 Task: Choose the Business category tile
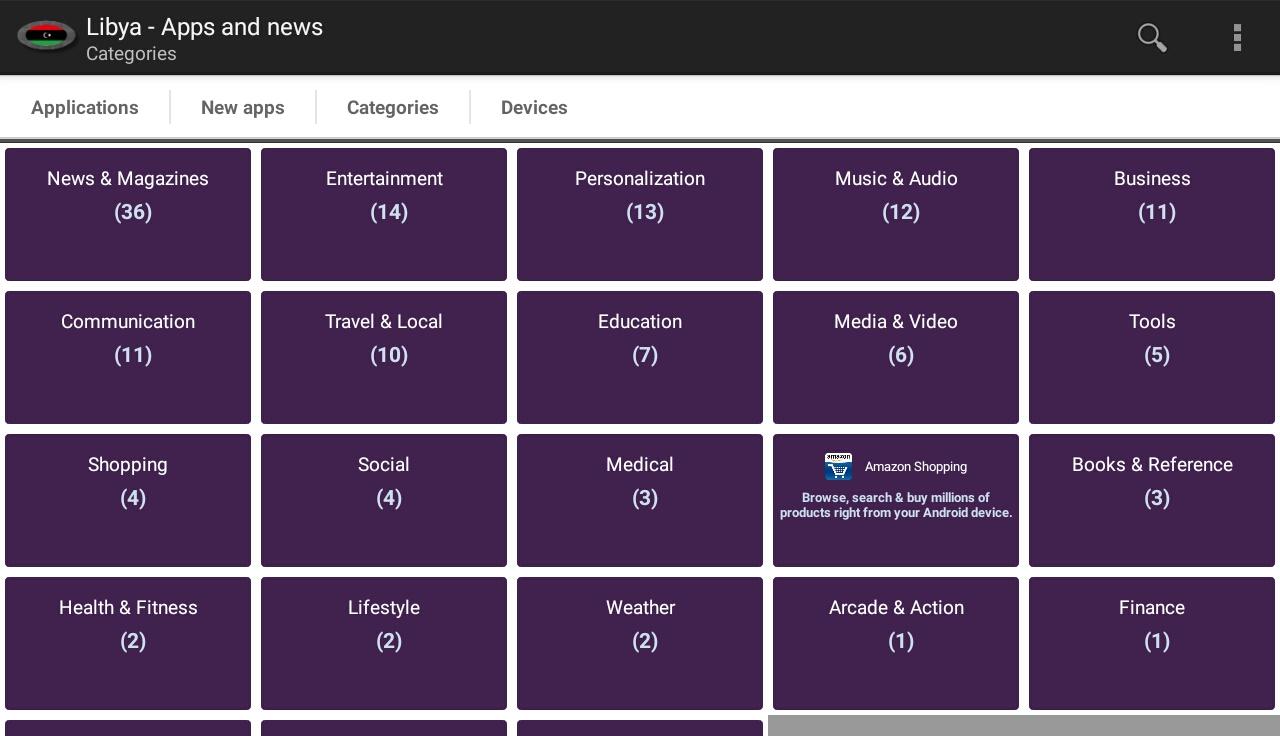[x=1152, y=214]
